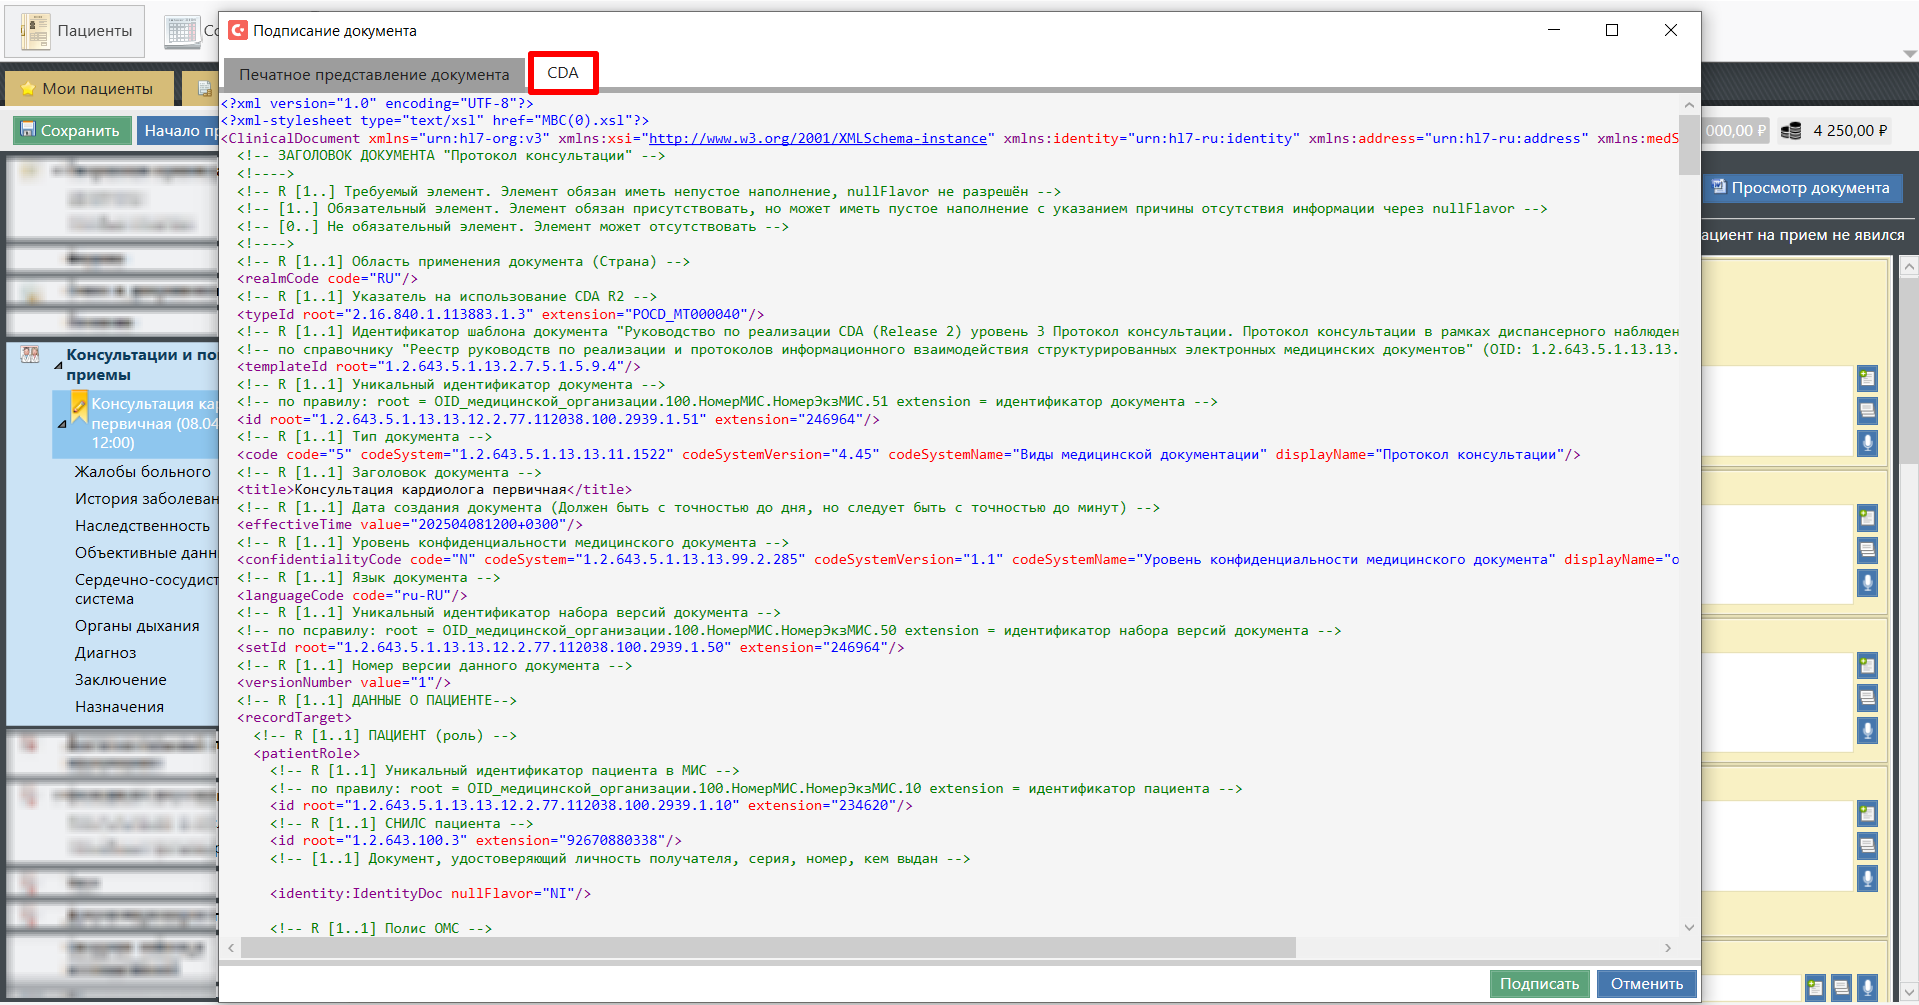Viewport: 1919px width, 1005px height.
Task: Open the XMLSchema-instance hyperlink
Action: point(817,139)
